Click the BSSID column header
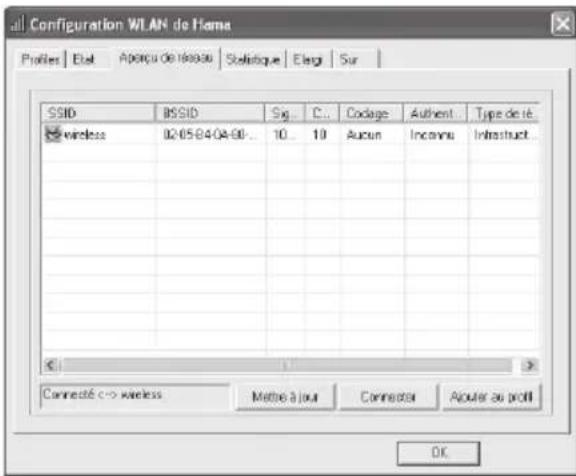 [210, 113]
